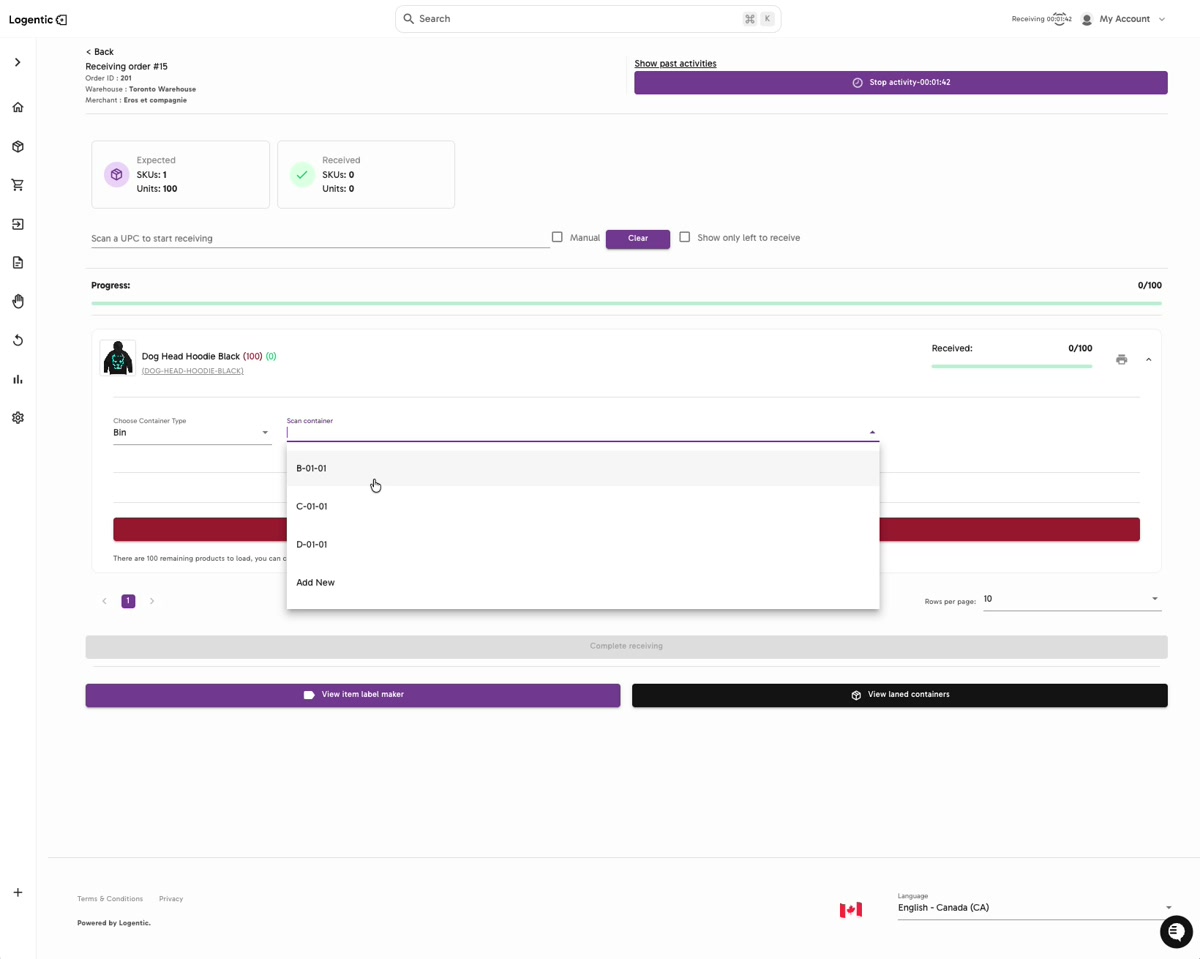Click the overall progress bar
The image size is (1200, 959).
626,303
